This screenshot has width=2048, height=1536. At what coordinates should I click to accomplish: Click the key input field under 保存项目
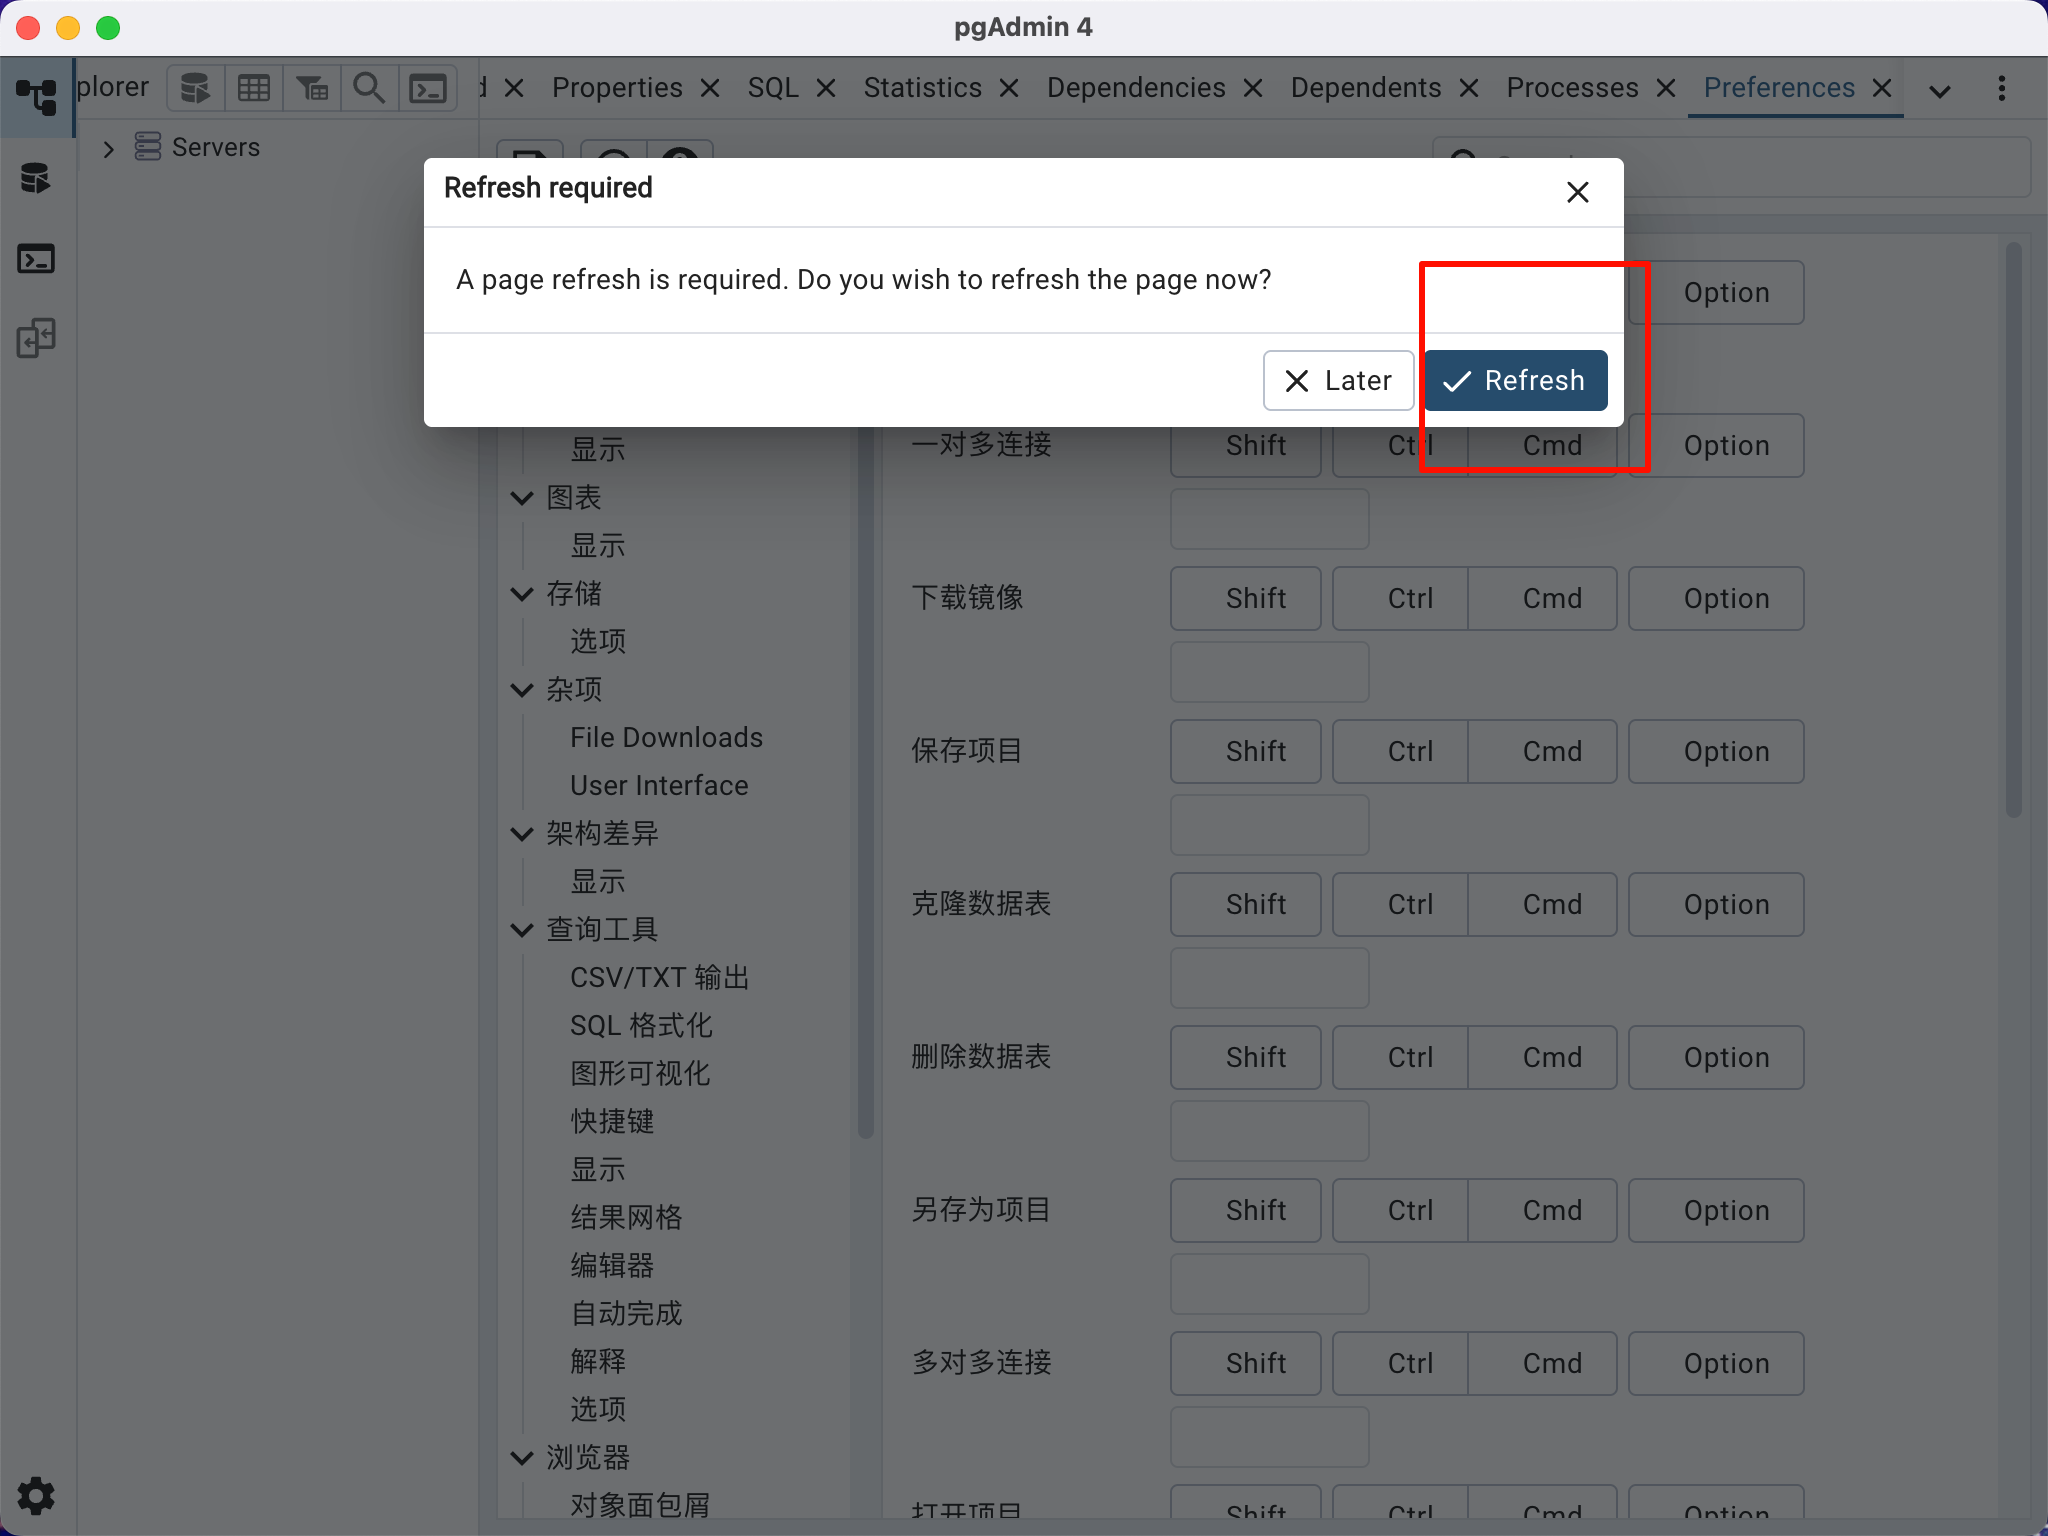coord(1267,825)
